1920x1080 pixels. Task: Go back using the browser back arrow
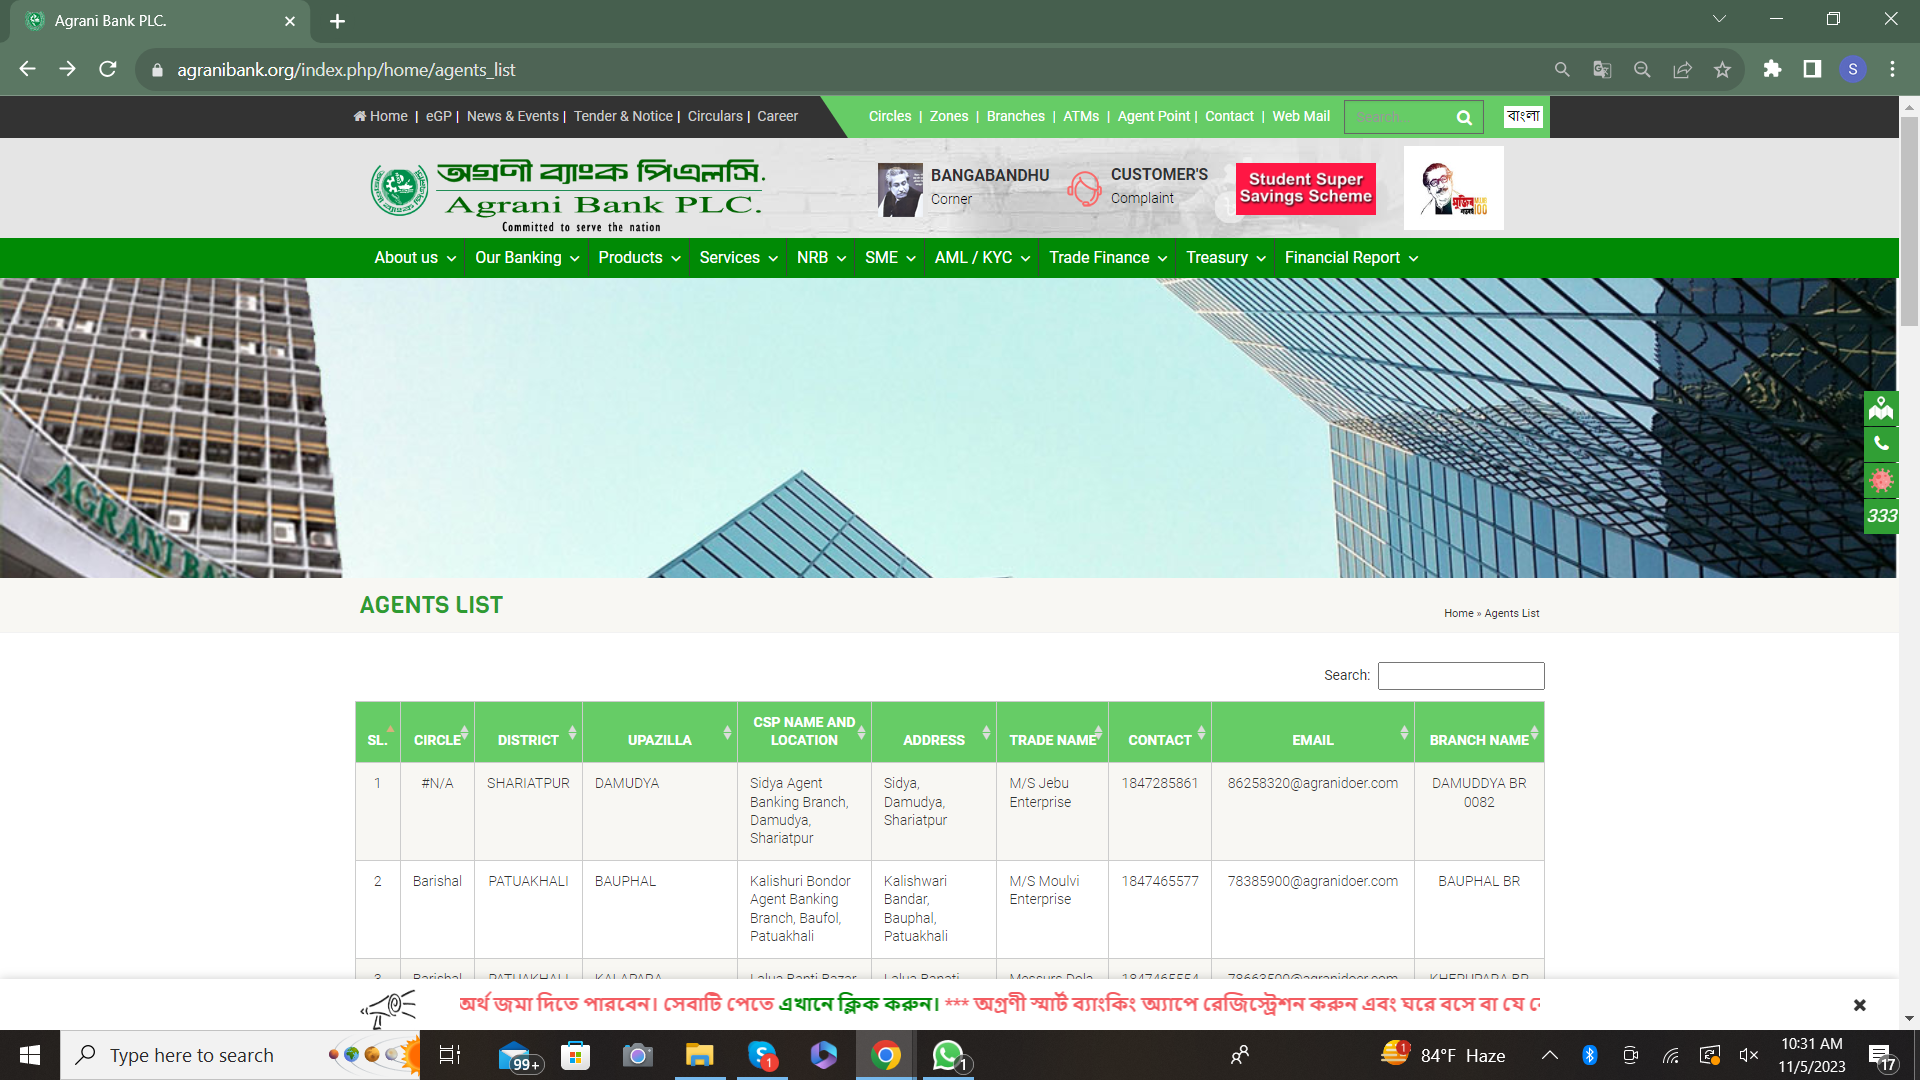tap(28, 69)
